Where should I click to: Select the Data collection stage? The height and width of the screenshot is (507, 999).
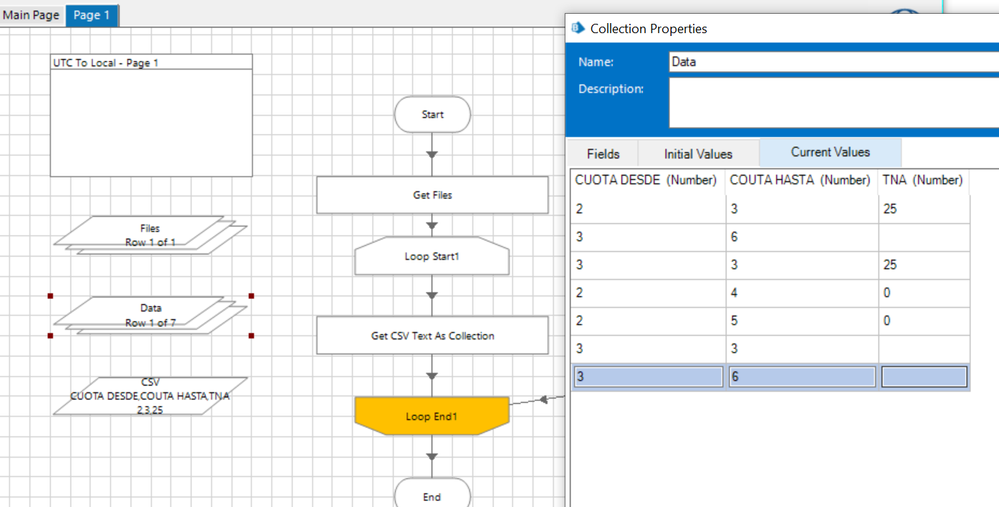[150, 315]
